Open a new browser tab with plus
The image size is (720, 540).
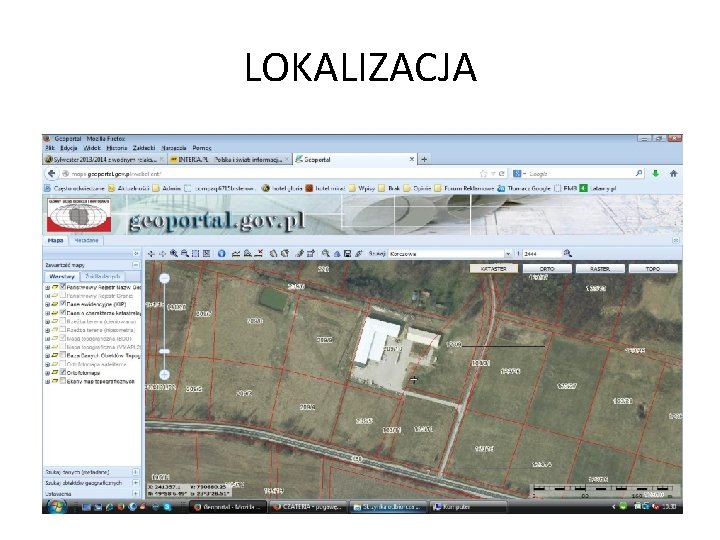[x=424, y=159]
